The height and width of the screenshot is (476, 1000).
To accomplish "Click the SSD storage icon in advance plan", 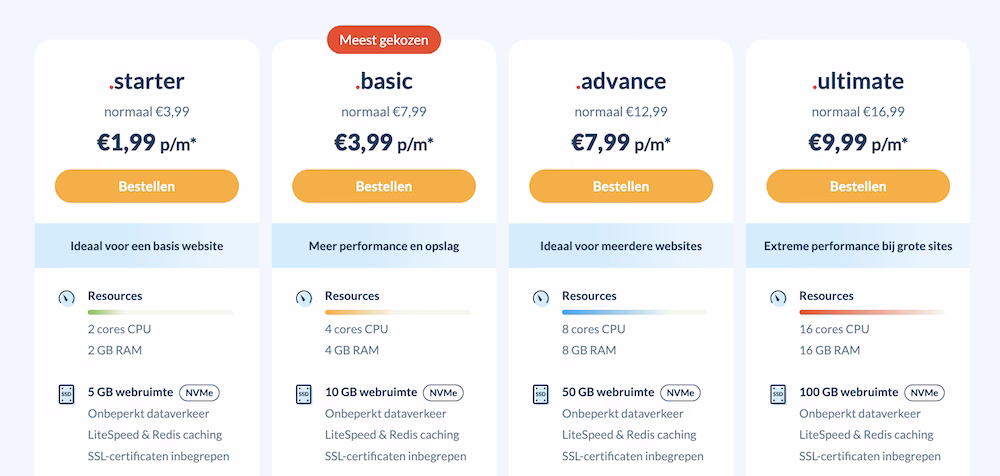I will (x=541, y=394).
